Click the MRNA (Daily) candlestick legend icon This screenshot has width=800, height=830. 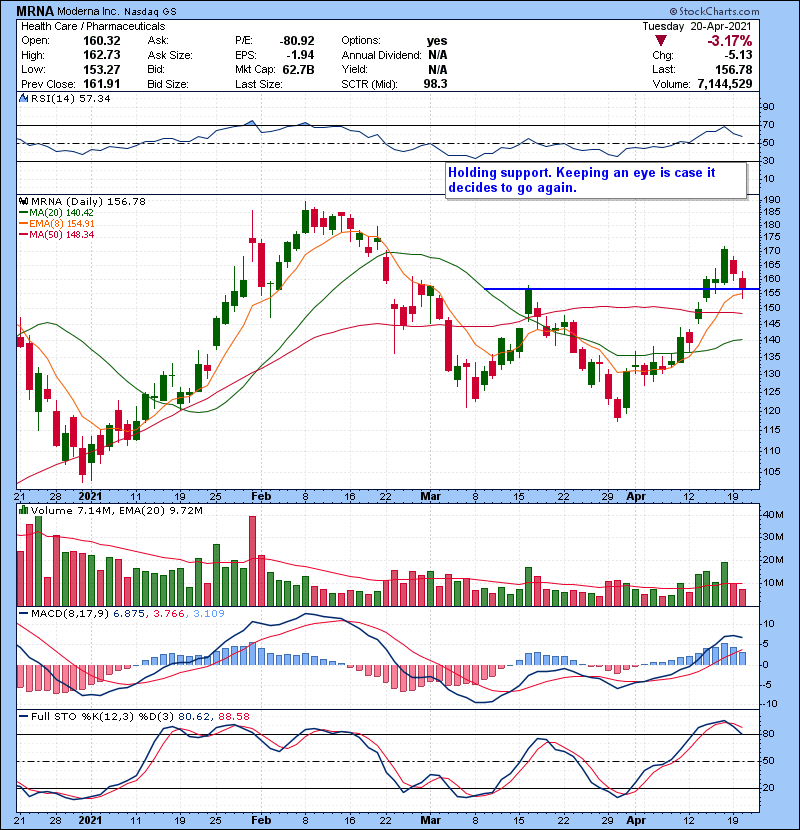click(24, 201)
